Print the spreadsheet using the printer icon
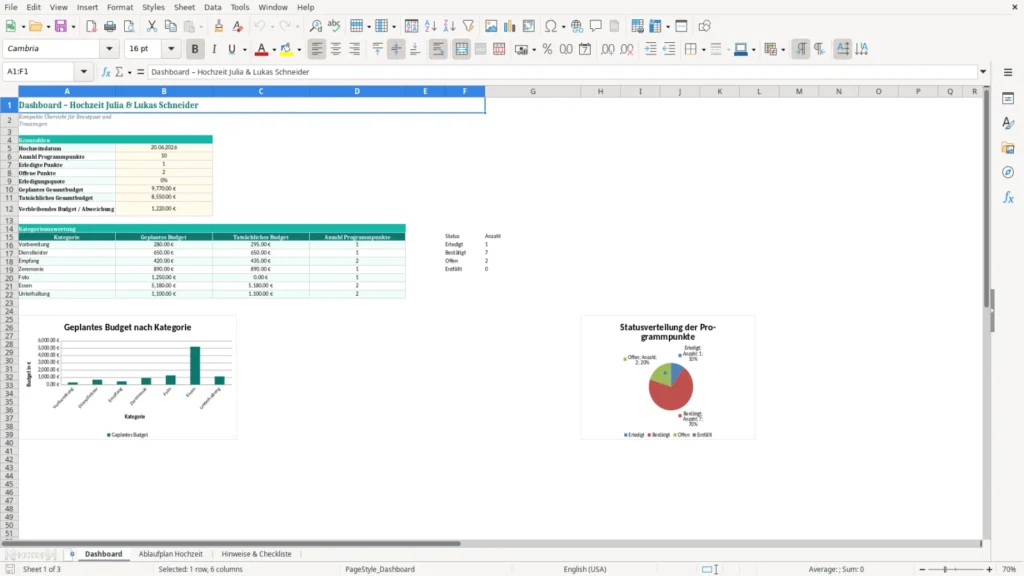This screenshot has height=576, width=1024. click(x=110, y=26)
